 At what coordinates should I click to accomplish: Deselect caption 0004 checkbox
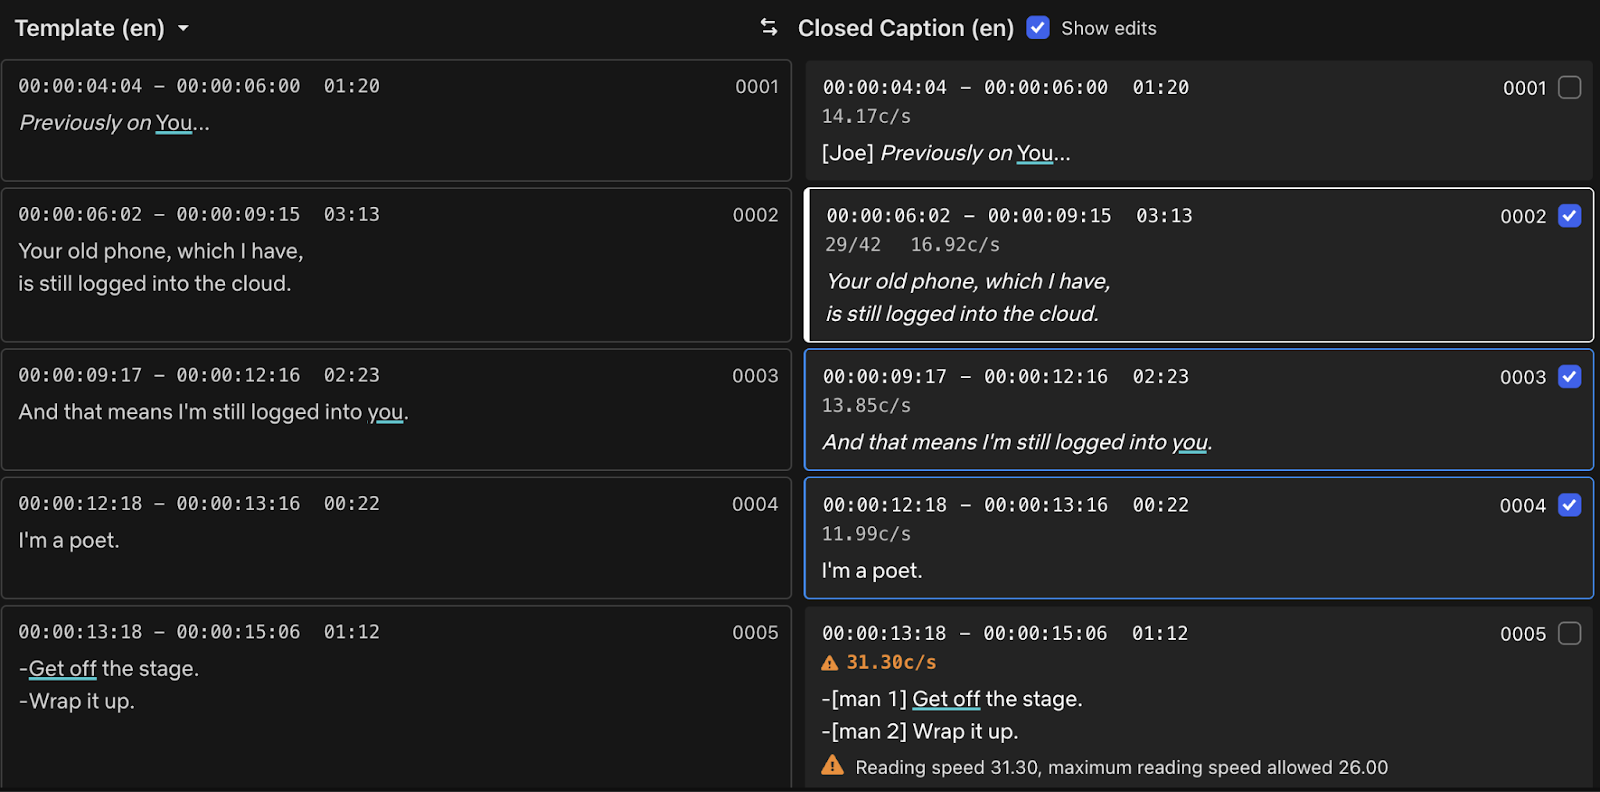(1569, 505)
